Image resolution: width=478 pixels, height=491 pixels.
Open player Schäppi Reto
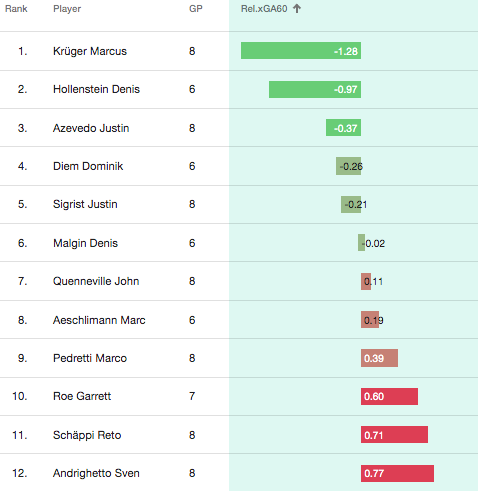(x=87, y=435)
